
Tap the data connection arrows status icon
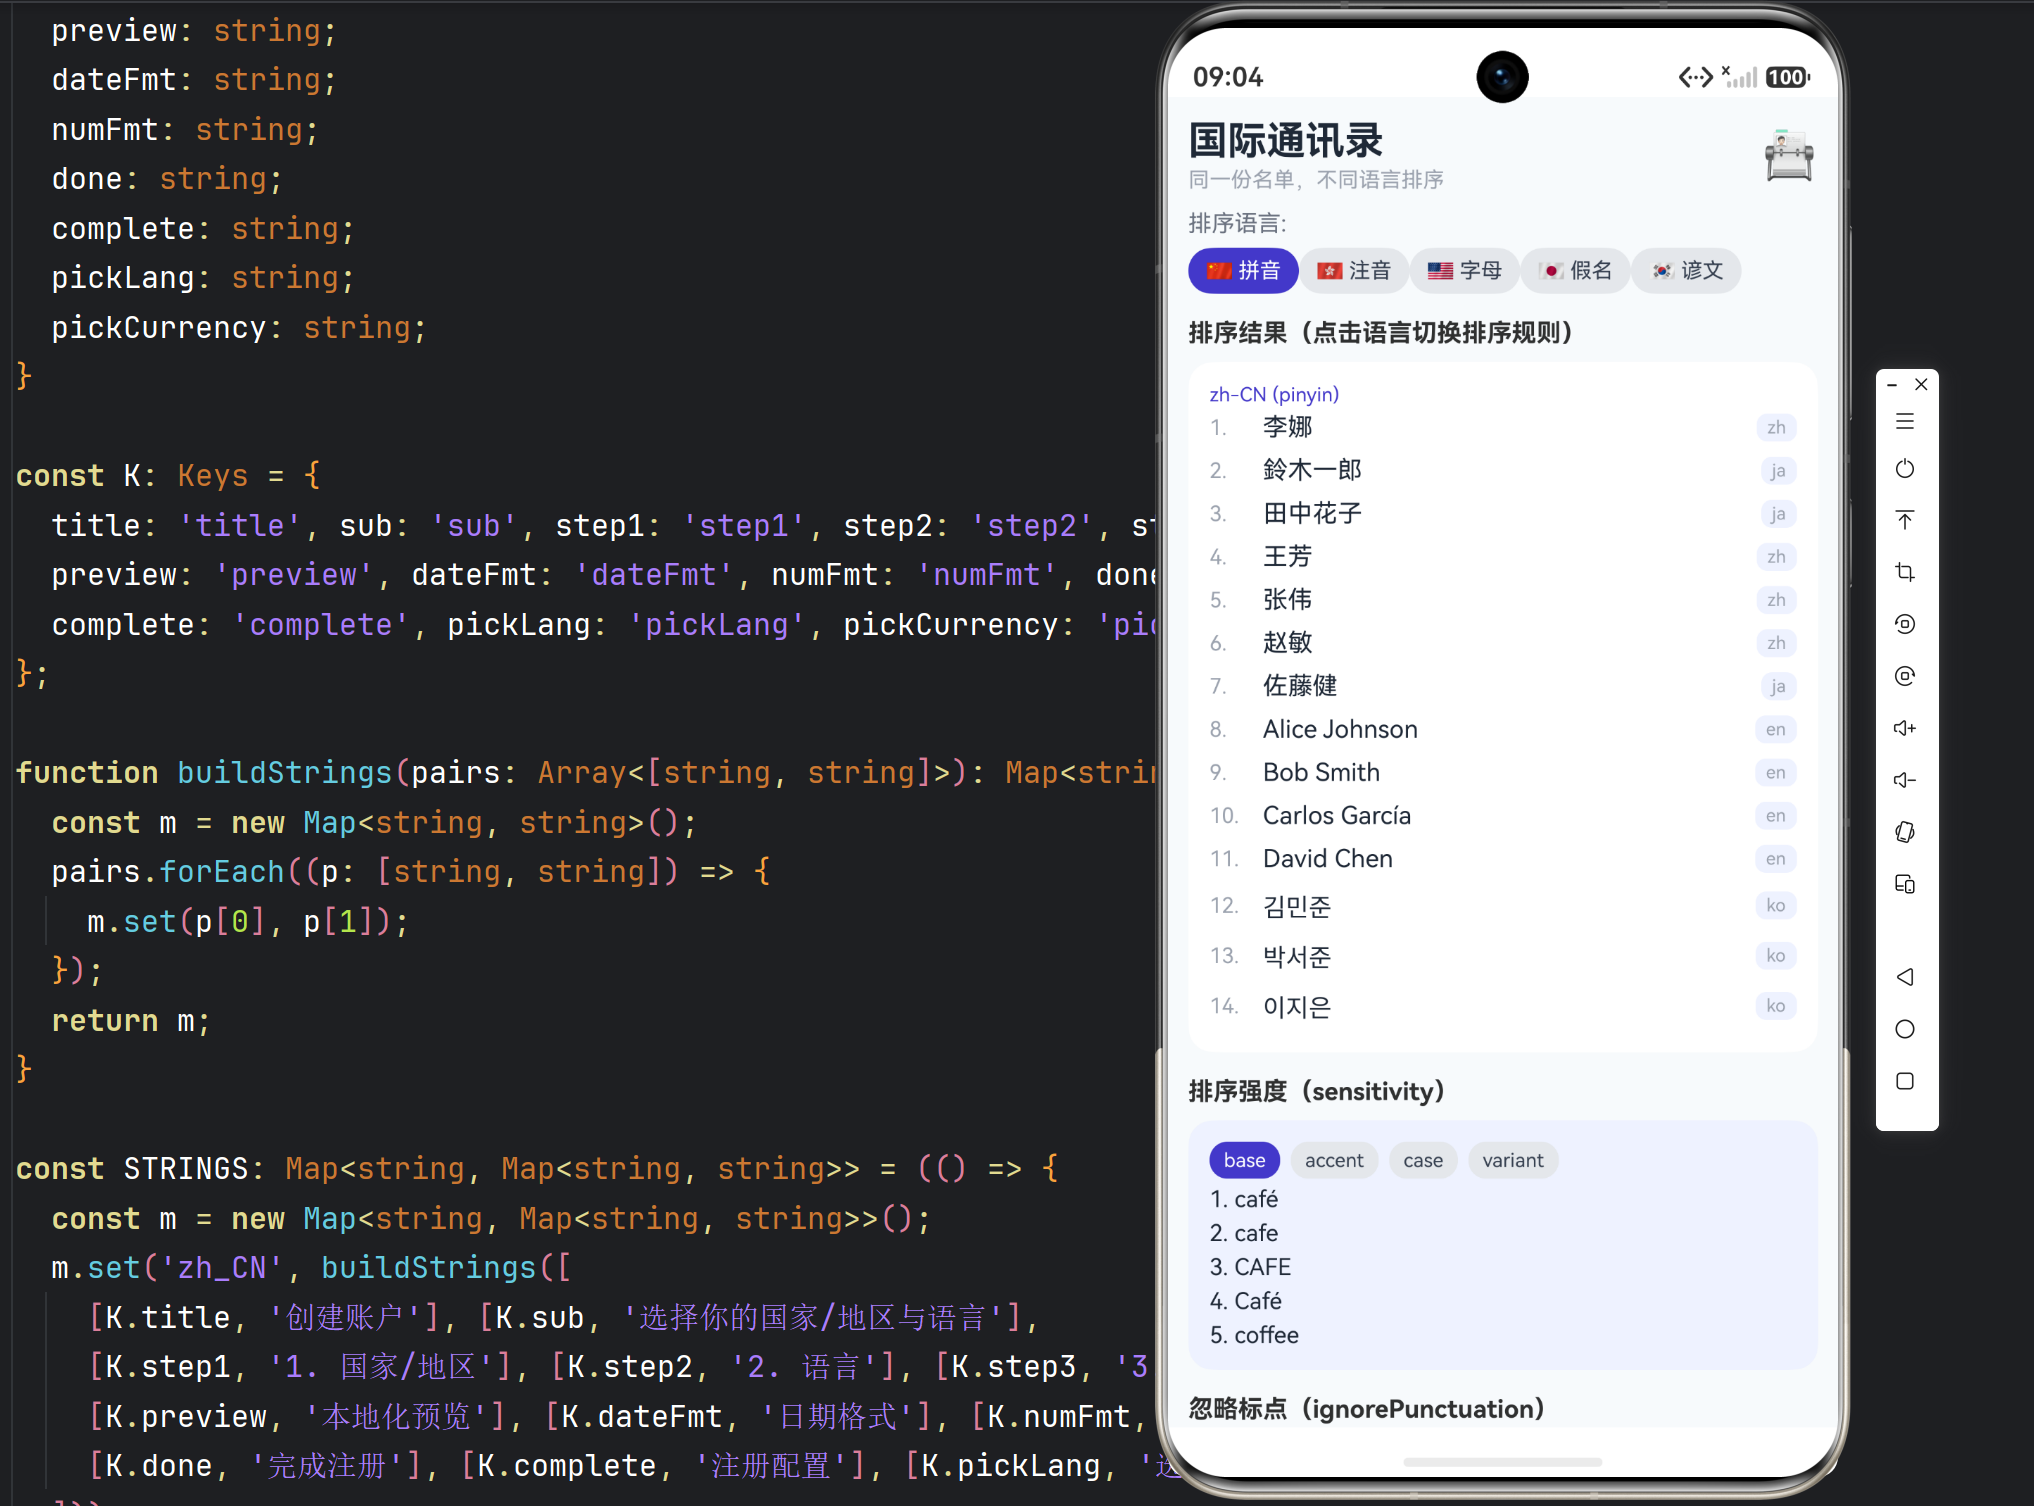click(x=1696, y=77)
